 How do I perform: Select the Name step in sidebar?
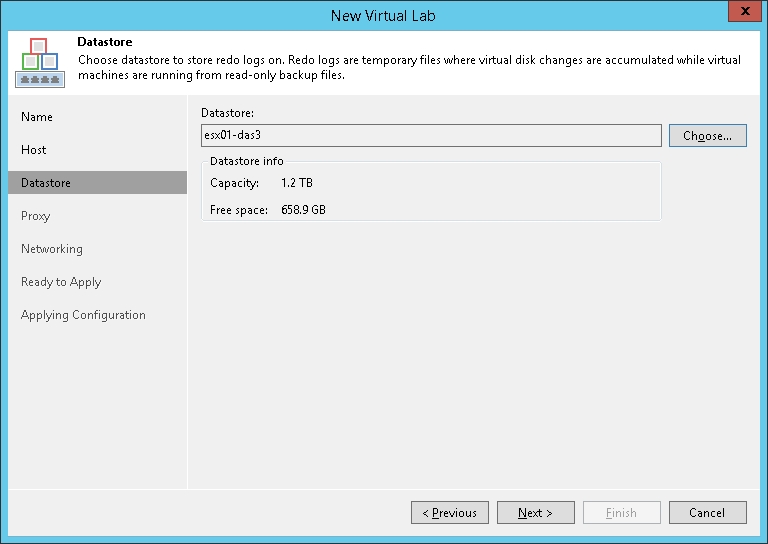[37, 117]
